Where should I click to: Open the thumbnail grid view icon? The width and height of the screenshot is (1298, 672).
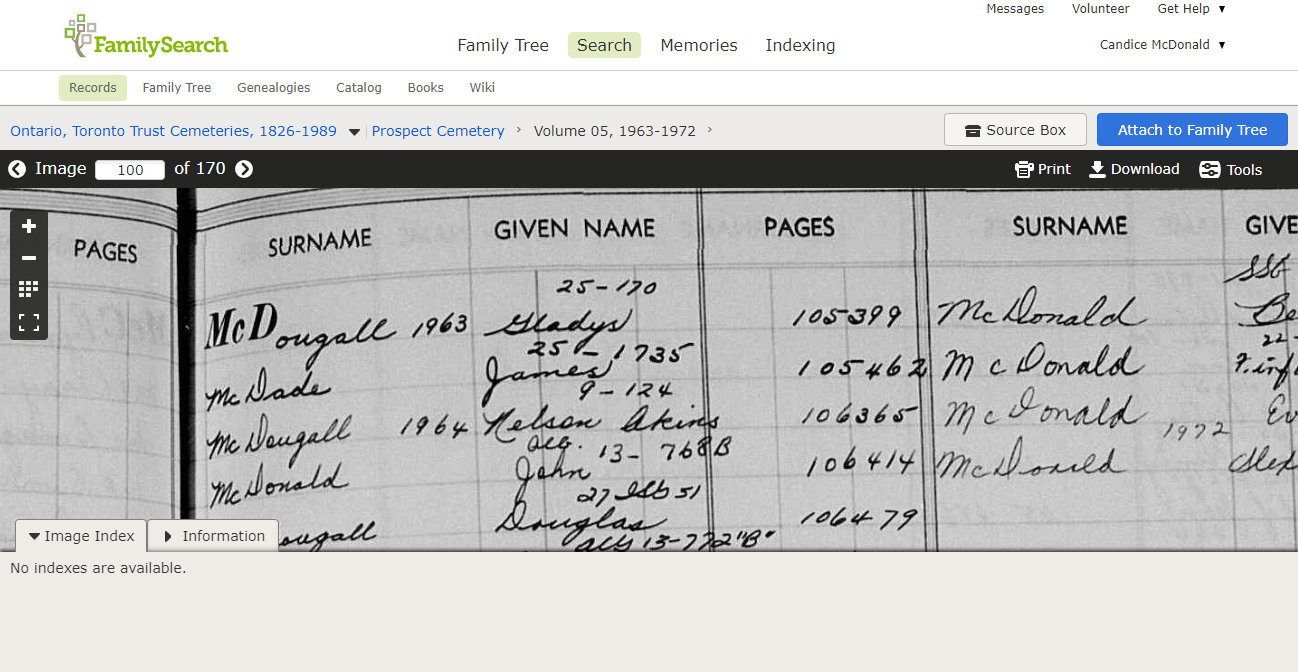29,290
